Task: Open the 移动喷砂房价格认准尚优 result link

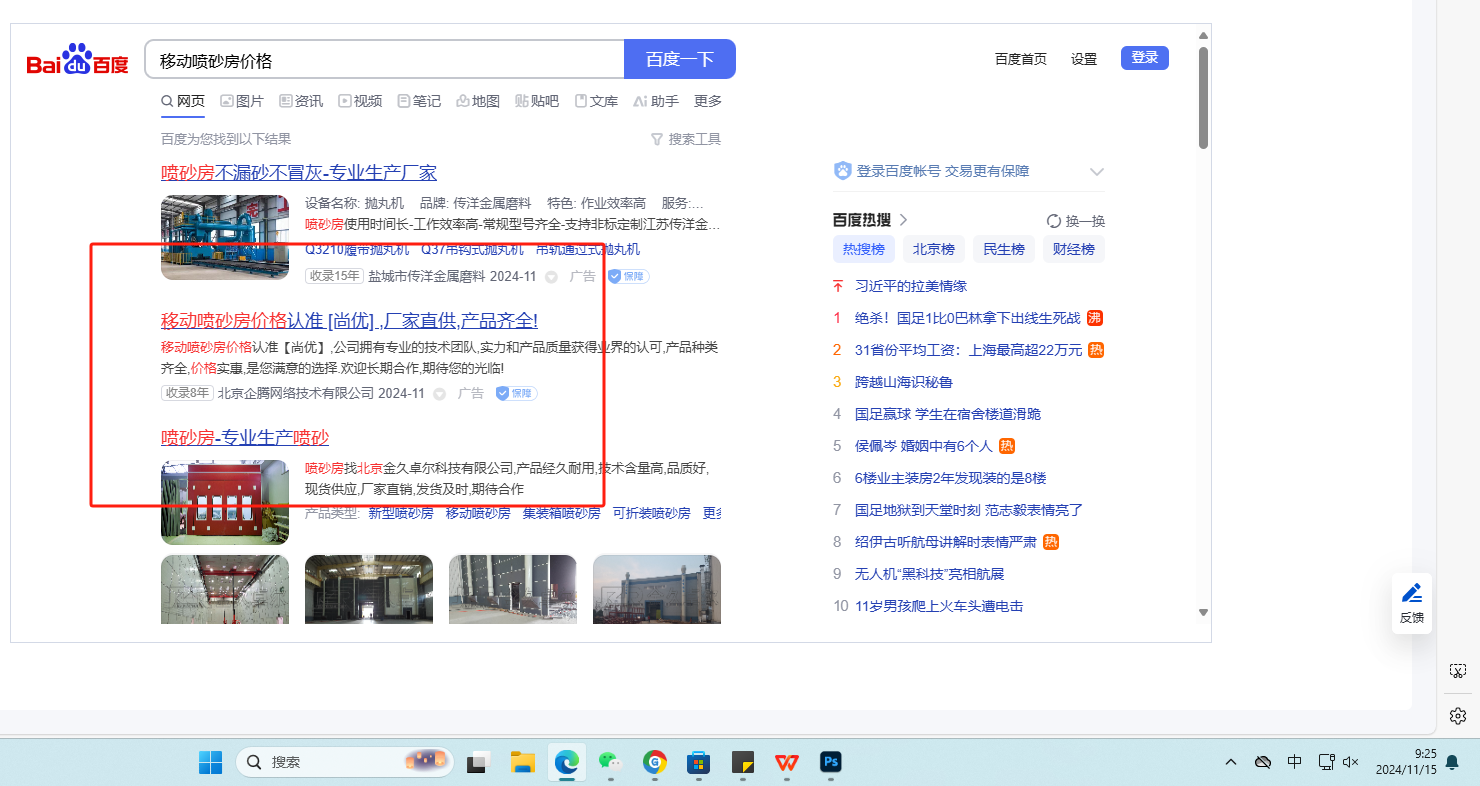Action: point(349,321)
